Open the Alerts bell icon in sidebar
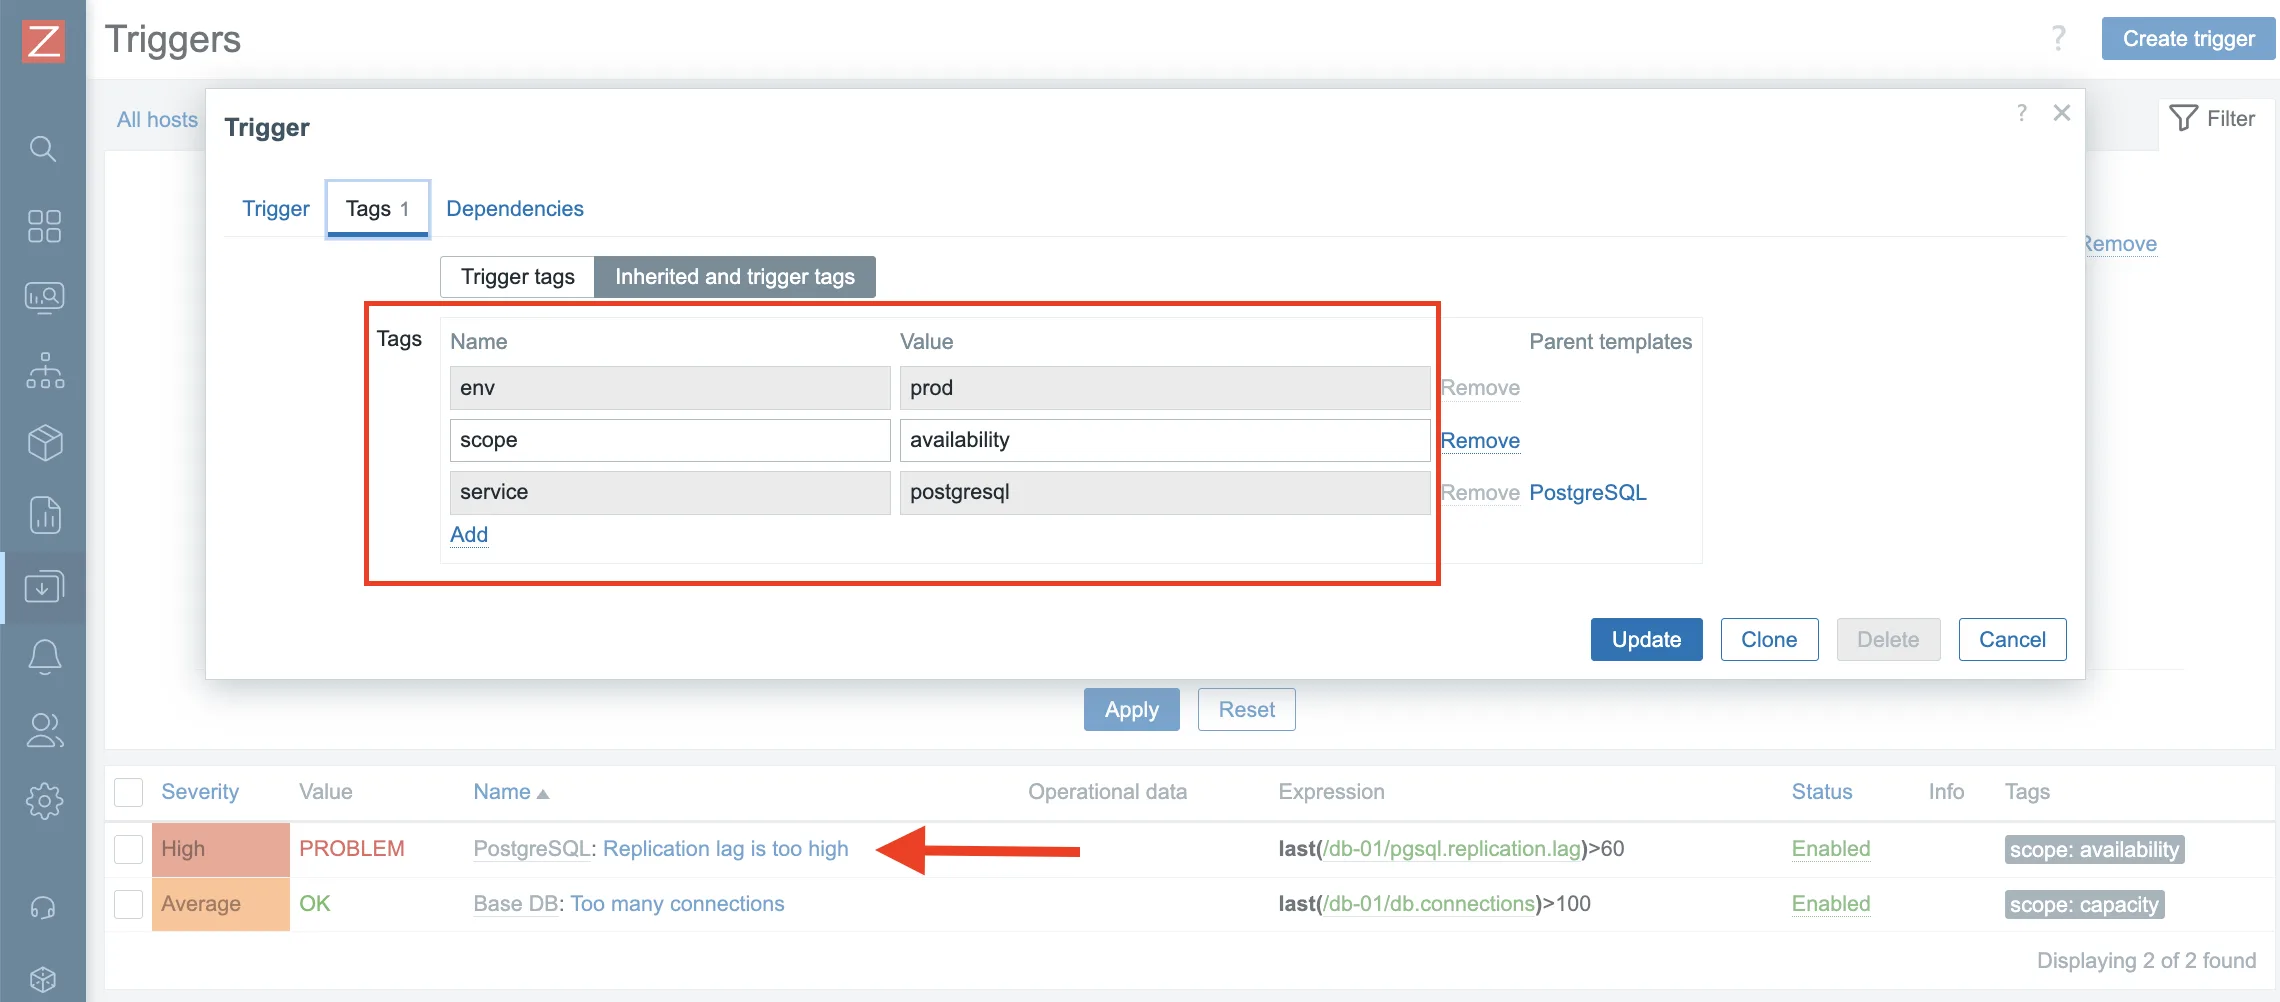Image resolution: width=2280 pixels, height=1002 pixels. click(x=44, y=658)
